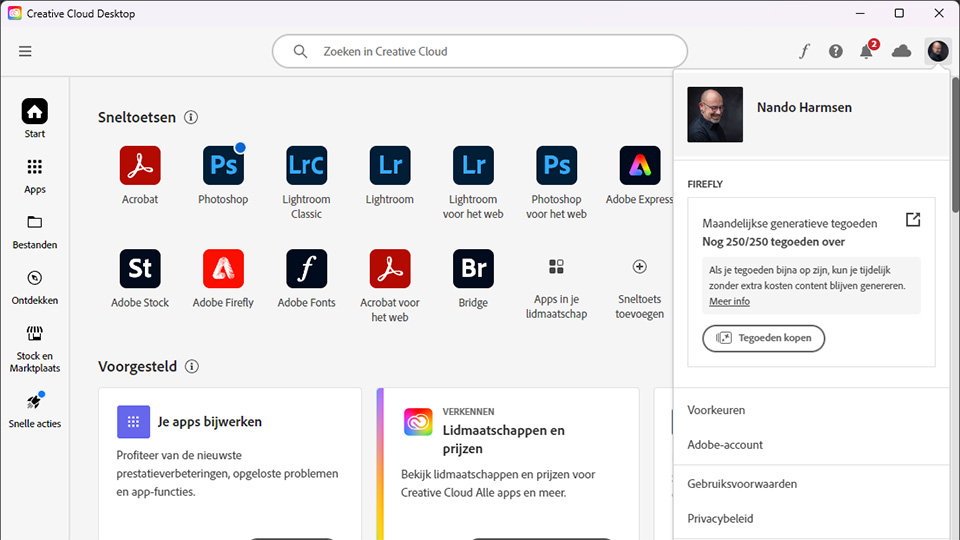
Task: Open Adobe Firefly shortcut
Action: coord(223,279)
